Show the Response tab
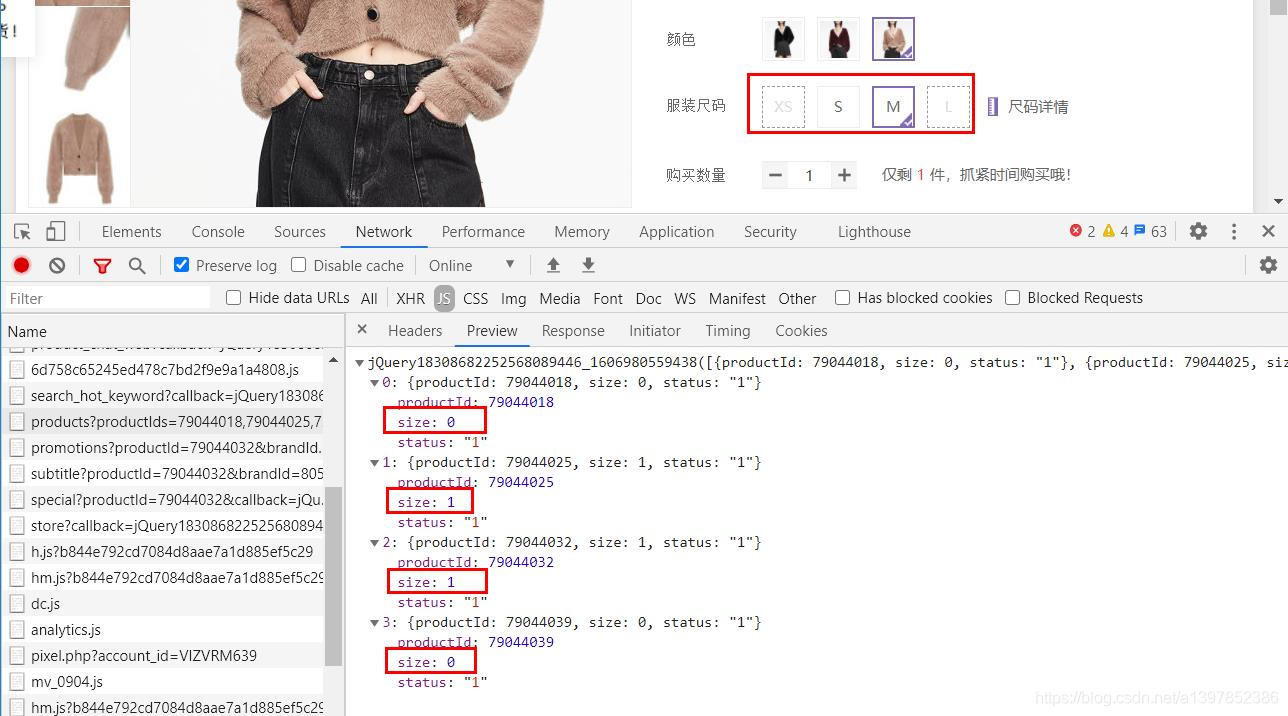This screenshot has width=1288, height=716. (x=573, y=330)
